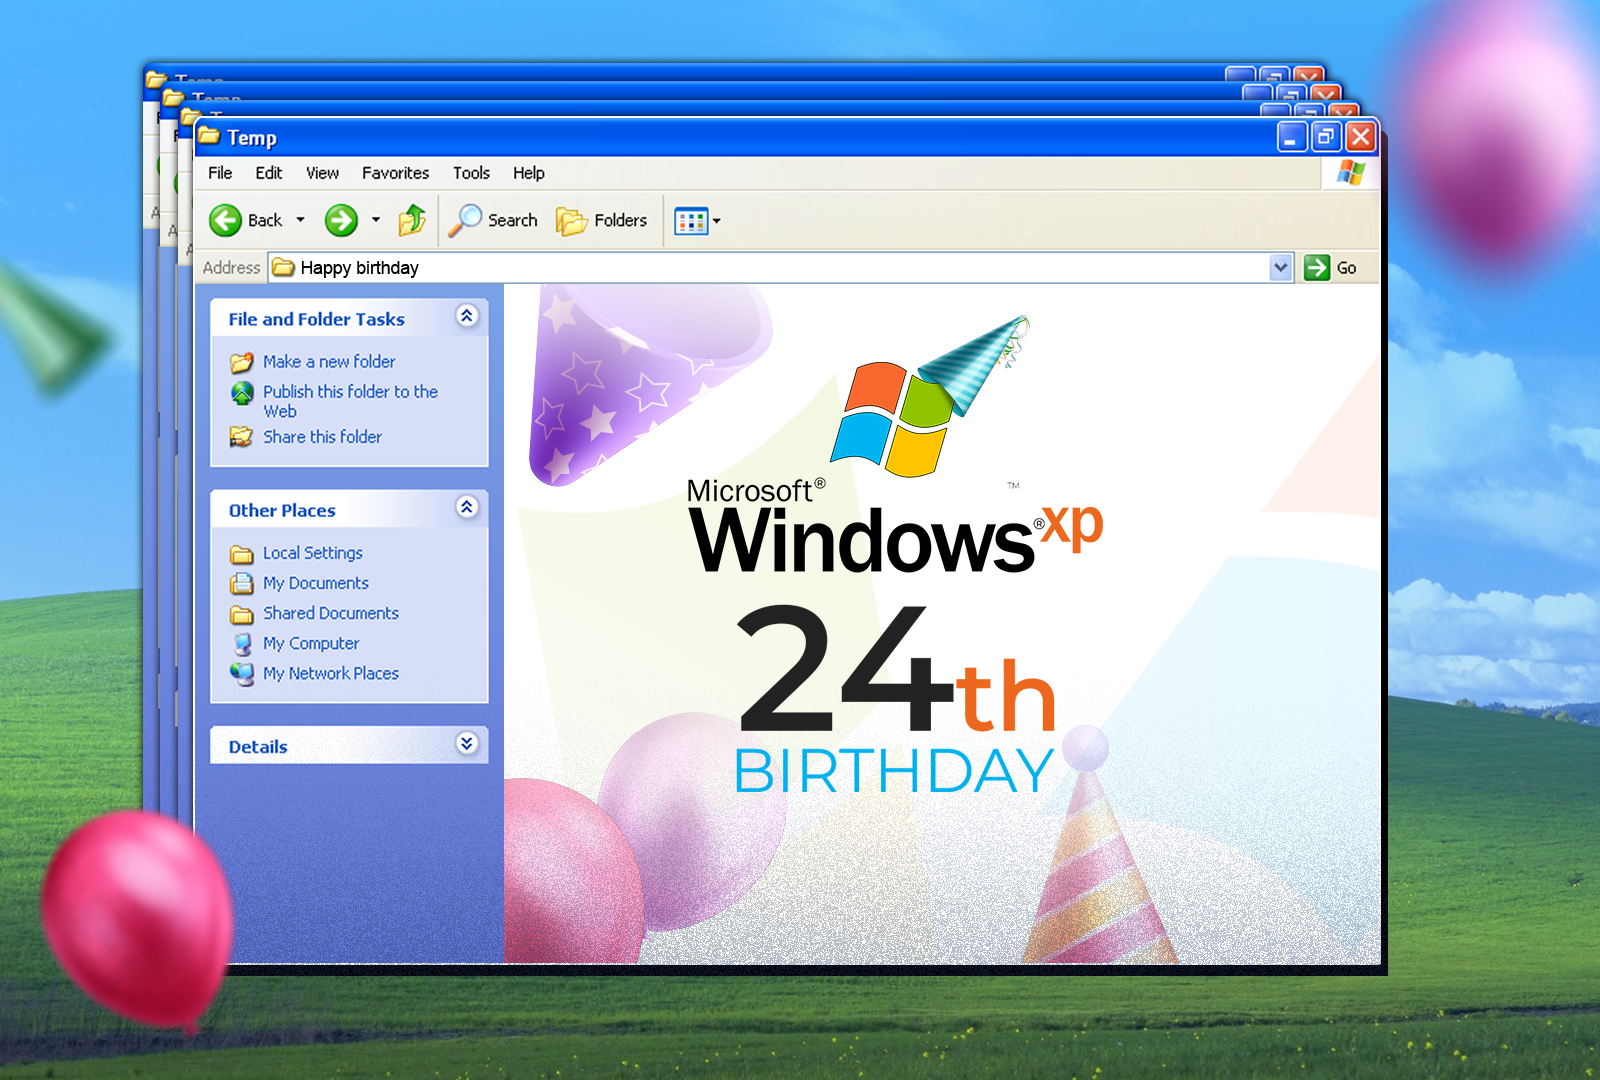Open the Back history dropdown arrow
The image size is (1600, 1080).
point(300,220)
